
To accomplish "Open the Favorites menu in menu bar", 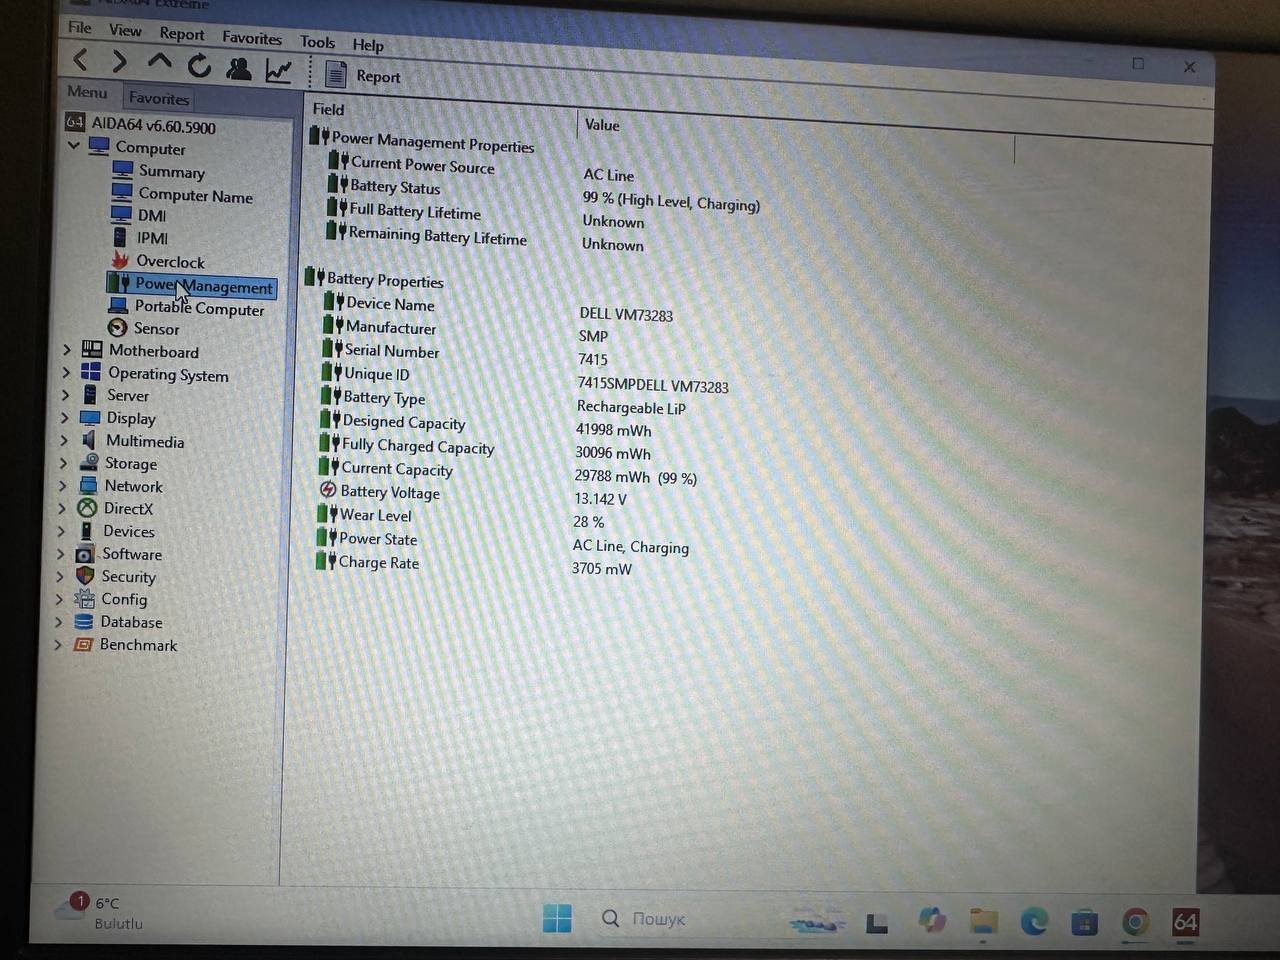I will coord(252,37).
